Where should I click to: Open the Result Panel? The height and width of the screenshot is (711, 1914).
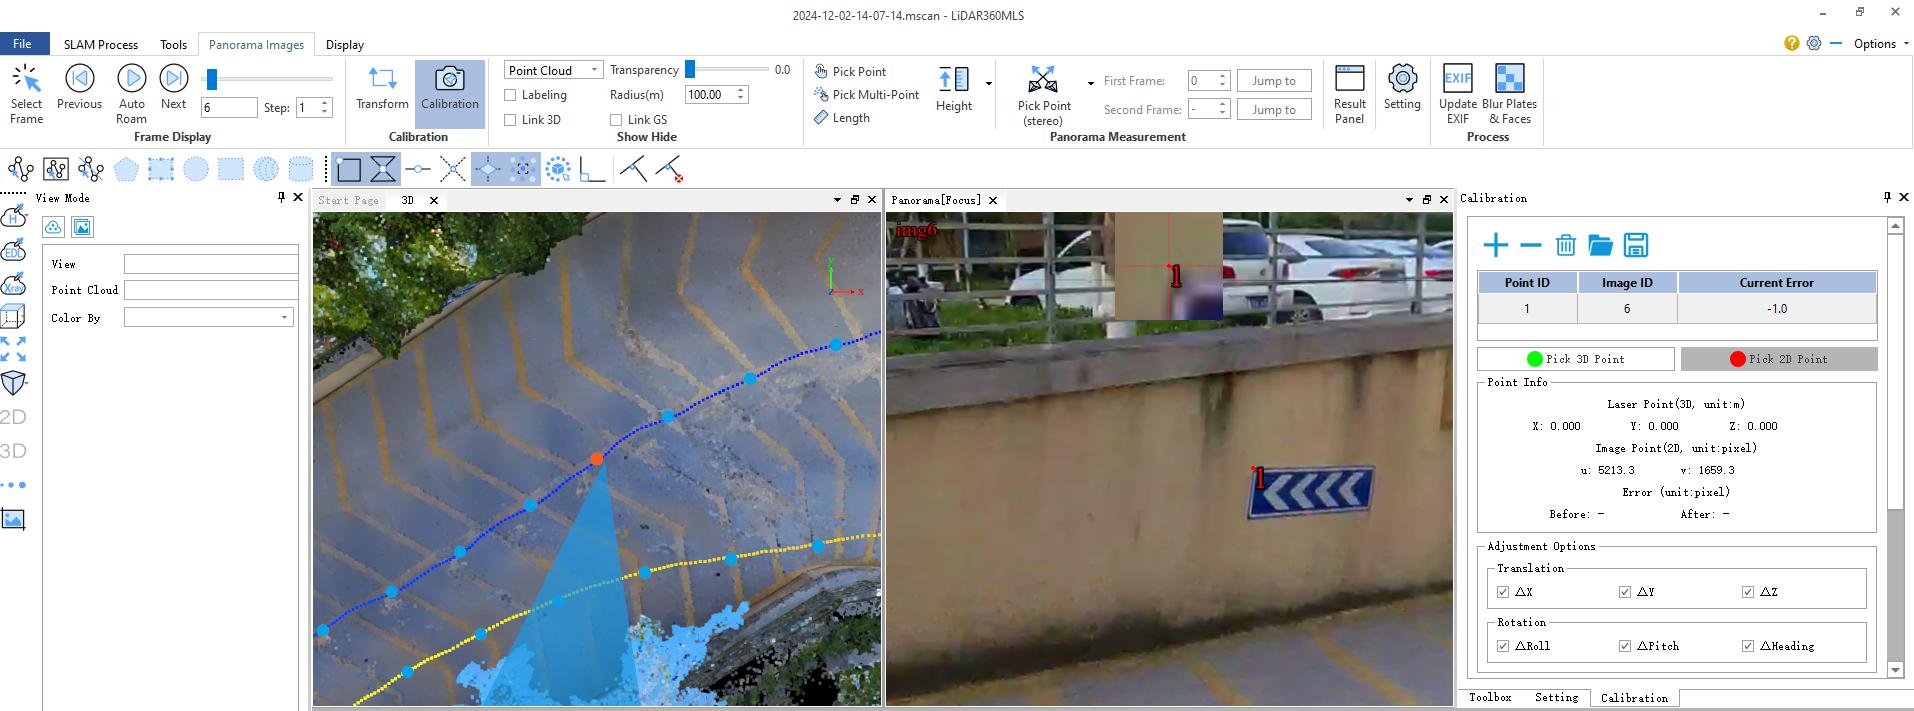(1349, 93)
